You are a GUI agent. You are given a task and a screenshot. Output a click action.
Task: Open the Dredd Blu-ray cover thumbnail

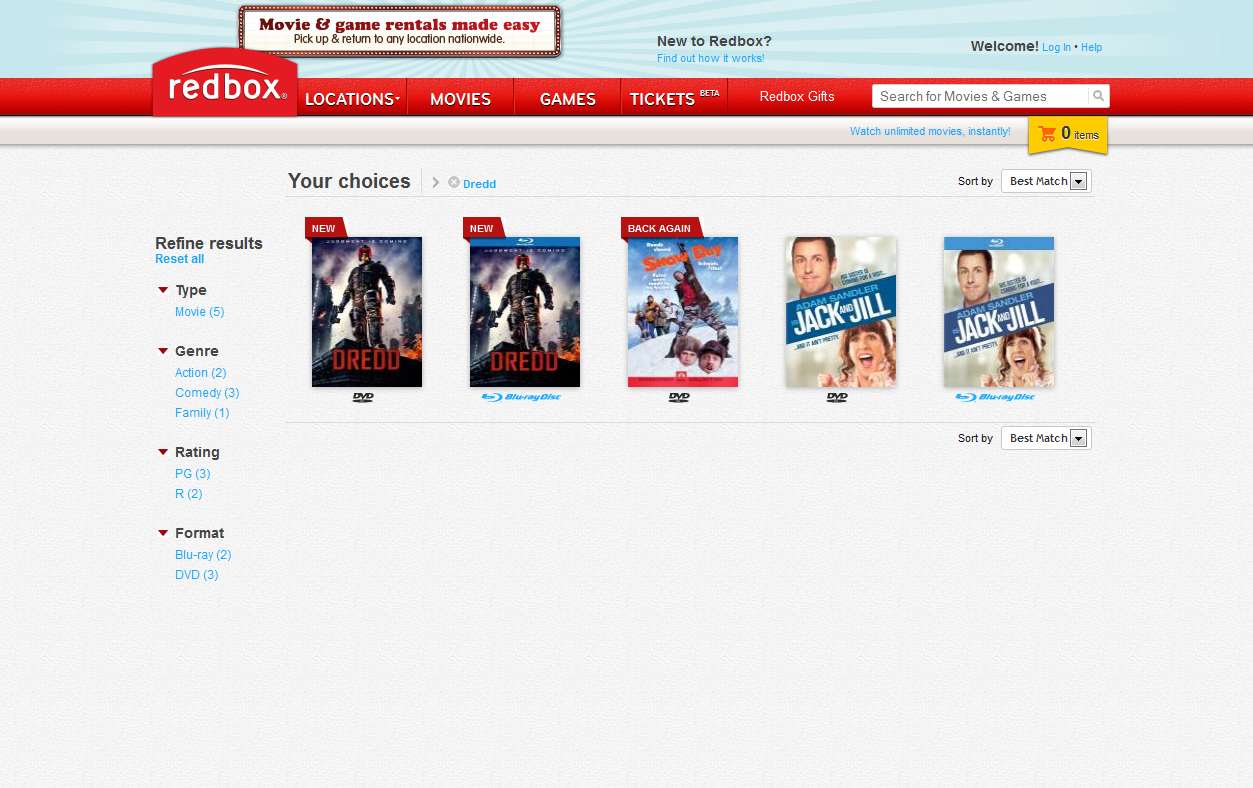(525, 312)
